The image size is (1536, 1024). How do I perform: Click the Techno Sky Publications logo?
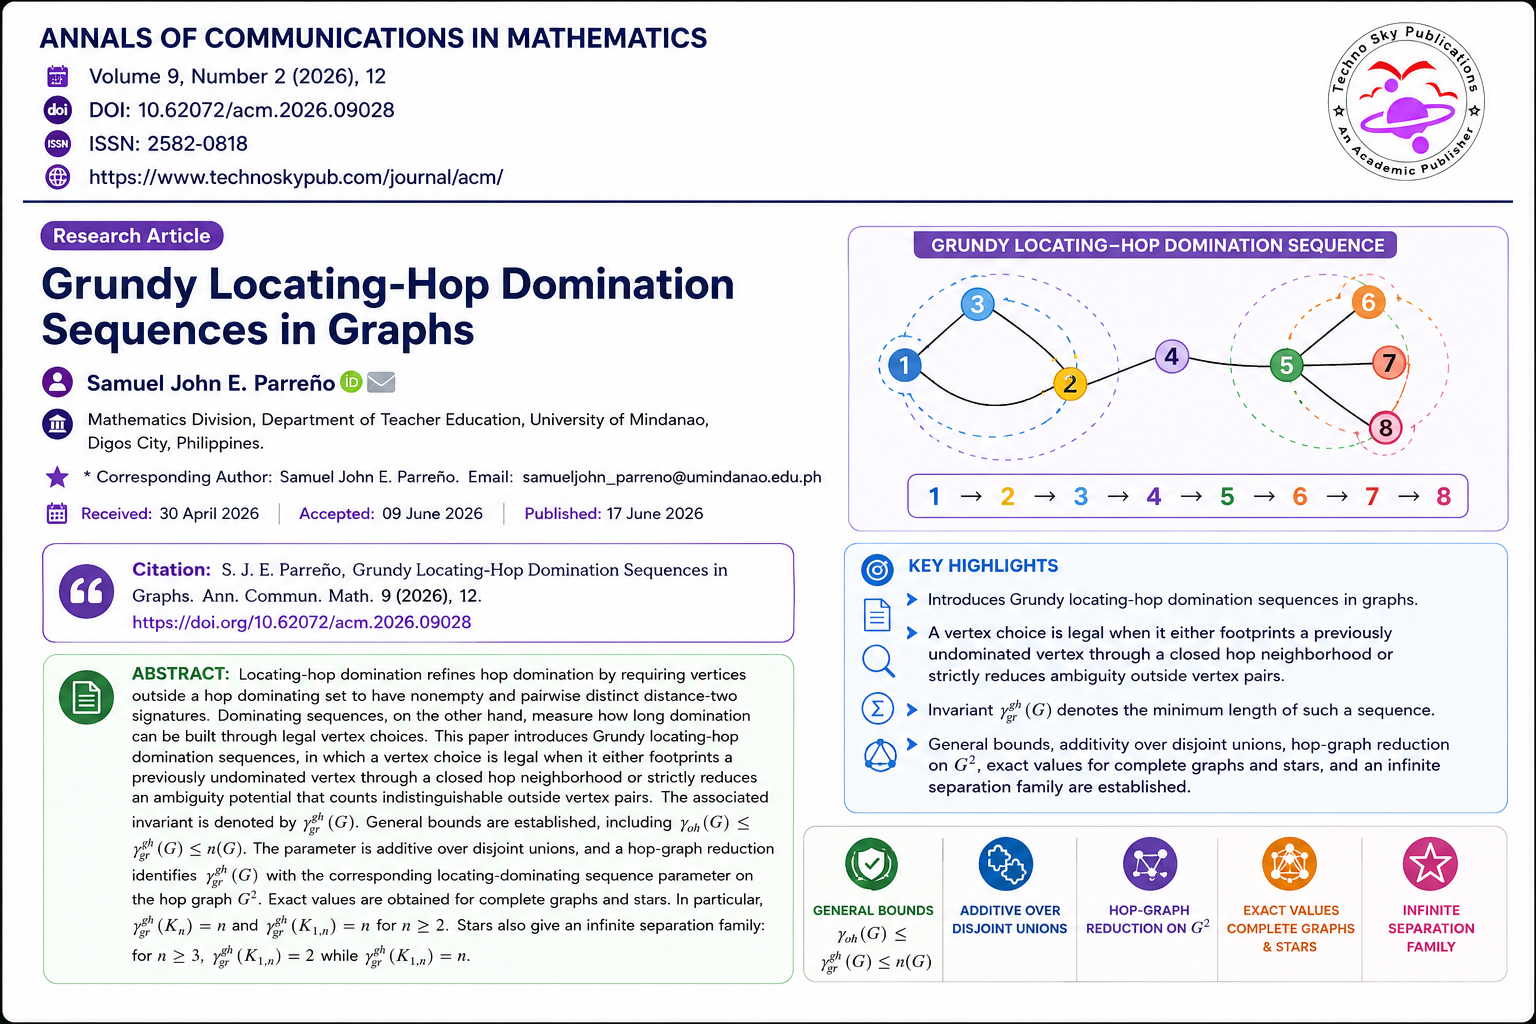[1407, 101]
